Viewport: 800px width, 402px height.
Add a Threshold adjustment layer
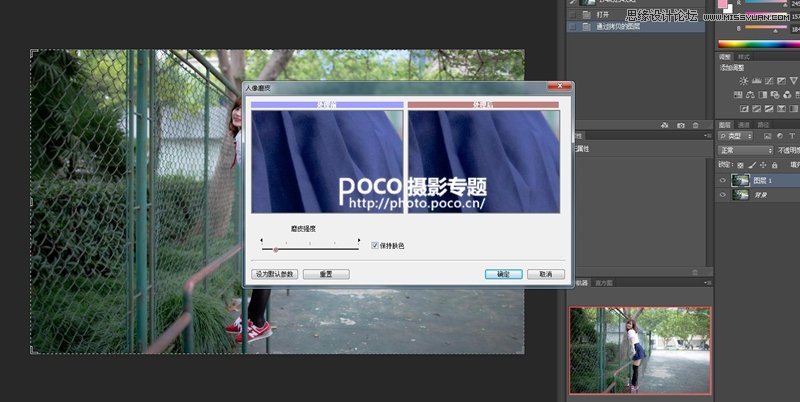pyautogui.click(x=769, y=109)
